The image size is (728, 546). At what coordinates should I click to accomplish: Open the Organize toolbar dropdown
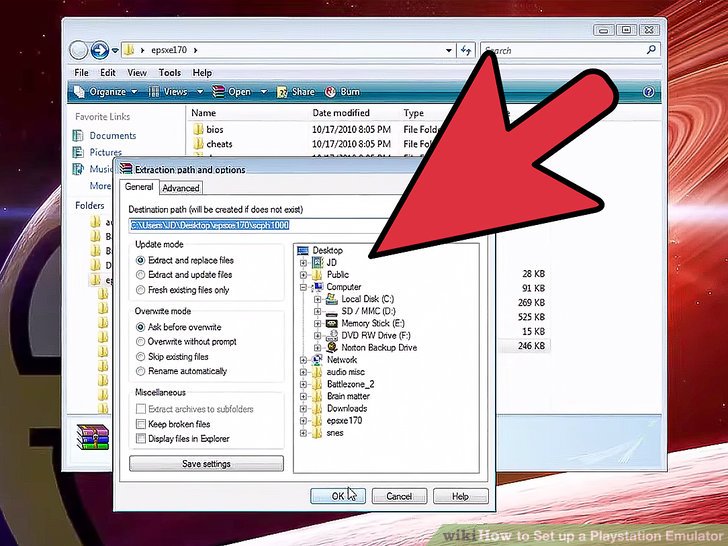[106, 92]
